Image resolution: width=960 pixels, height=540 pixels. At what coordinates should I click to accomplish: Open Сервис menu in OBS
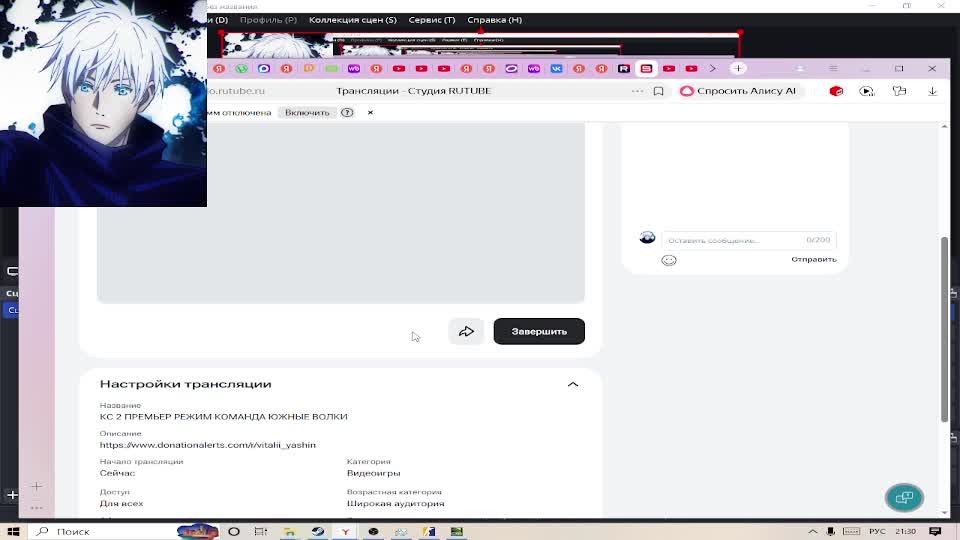tap(432, 20)
